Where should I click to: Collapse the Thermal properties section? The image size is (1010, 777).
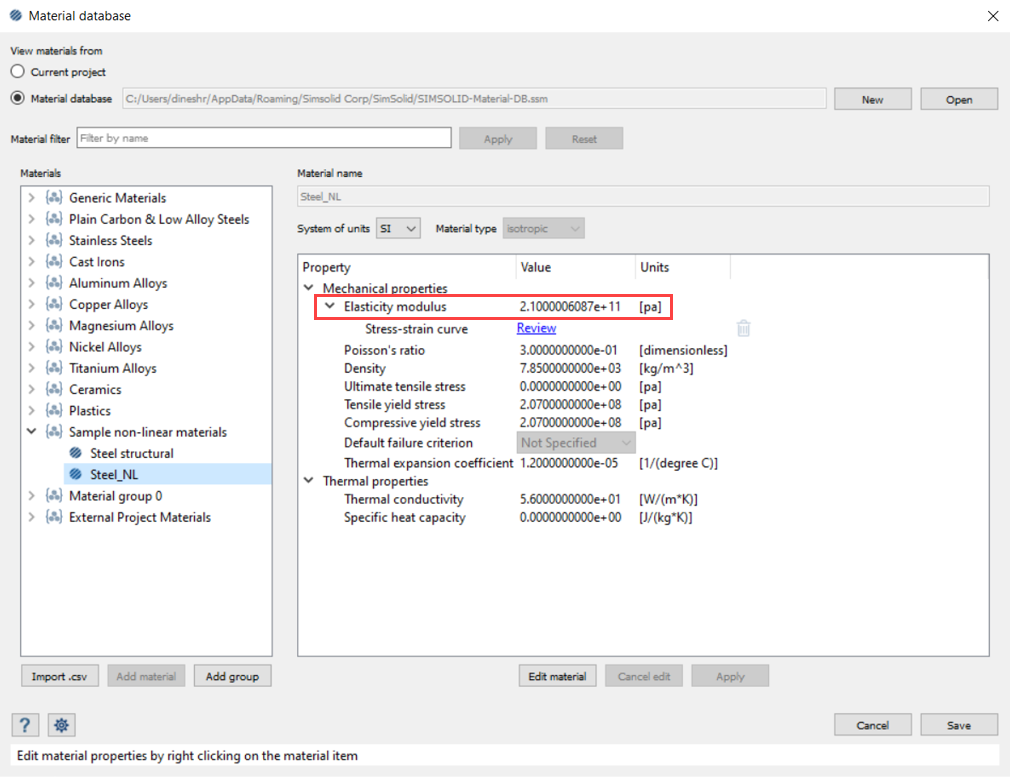point(309,481)
